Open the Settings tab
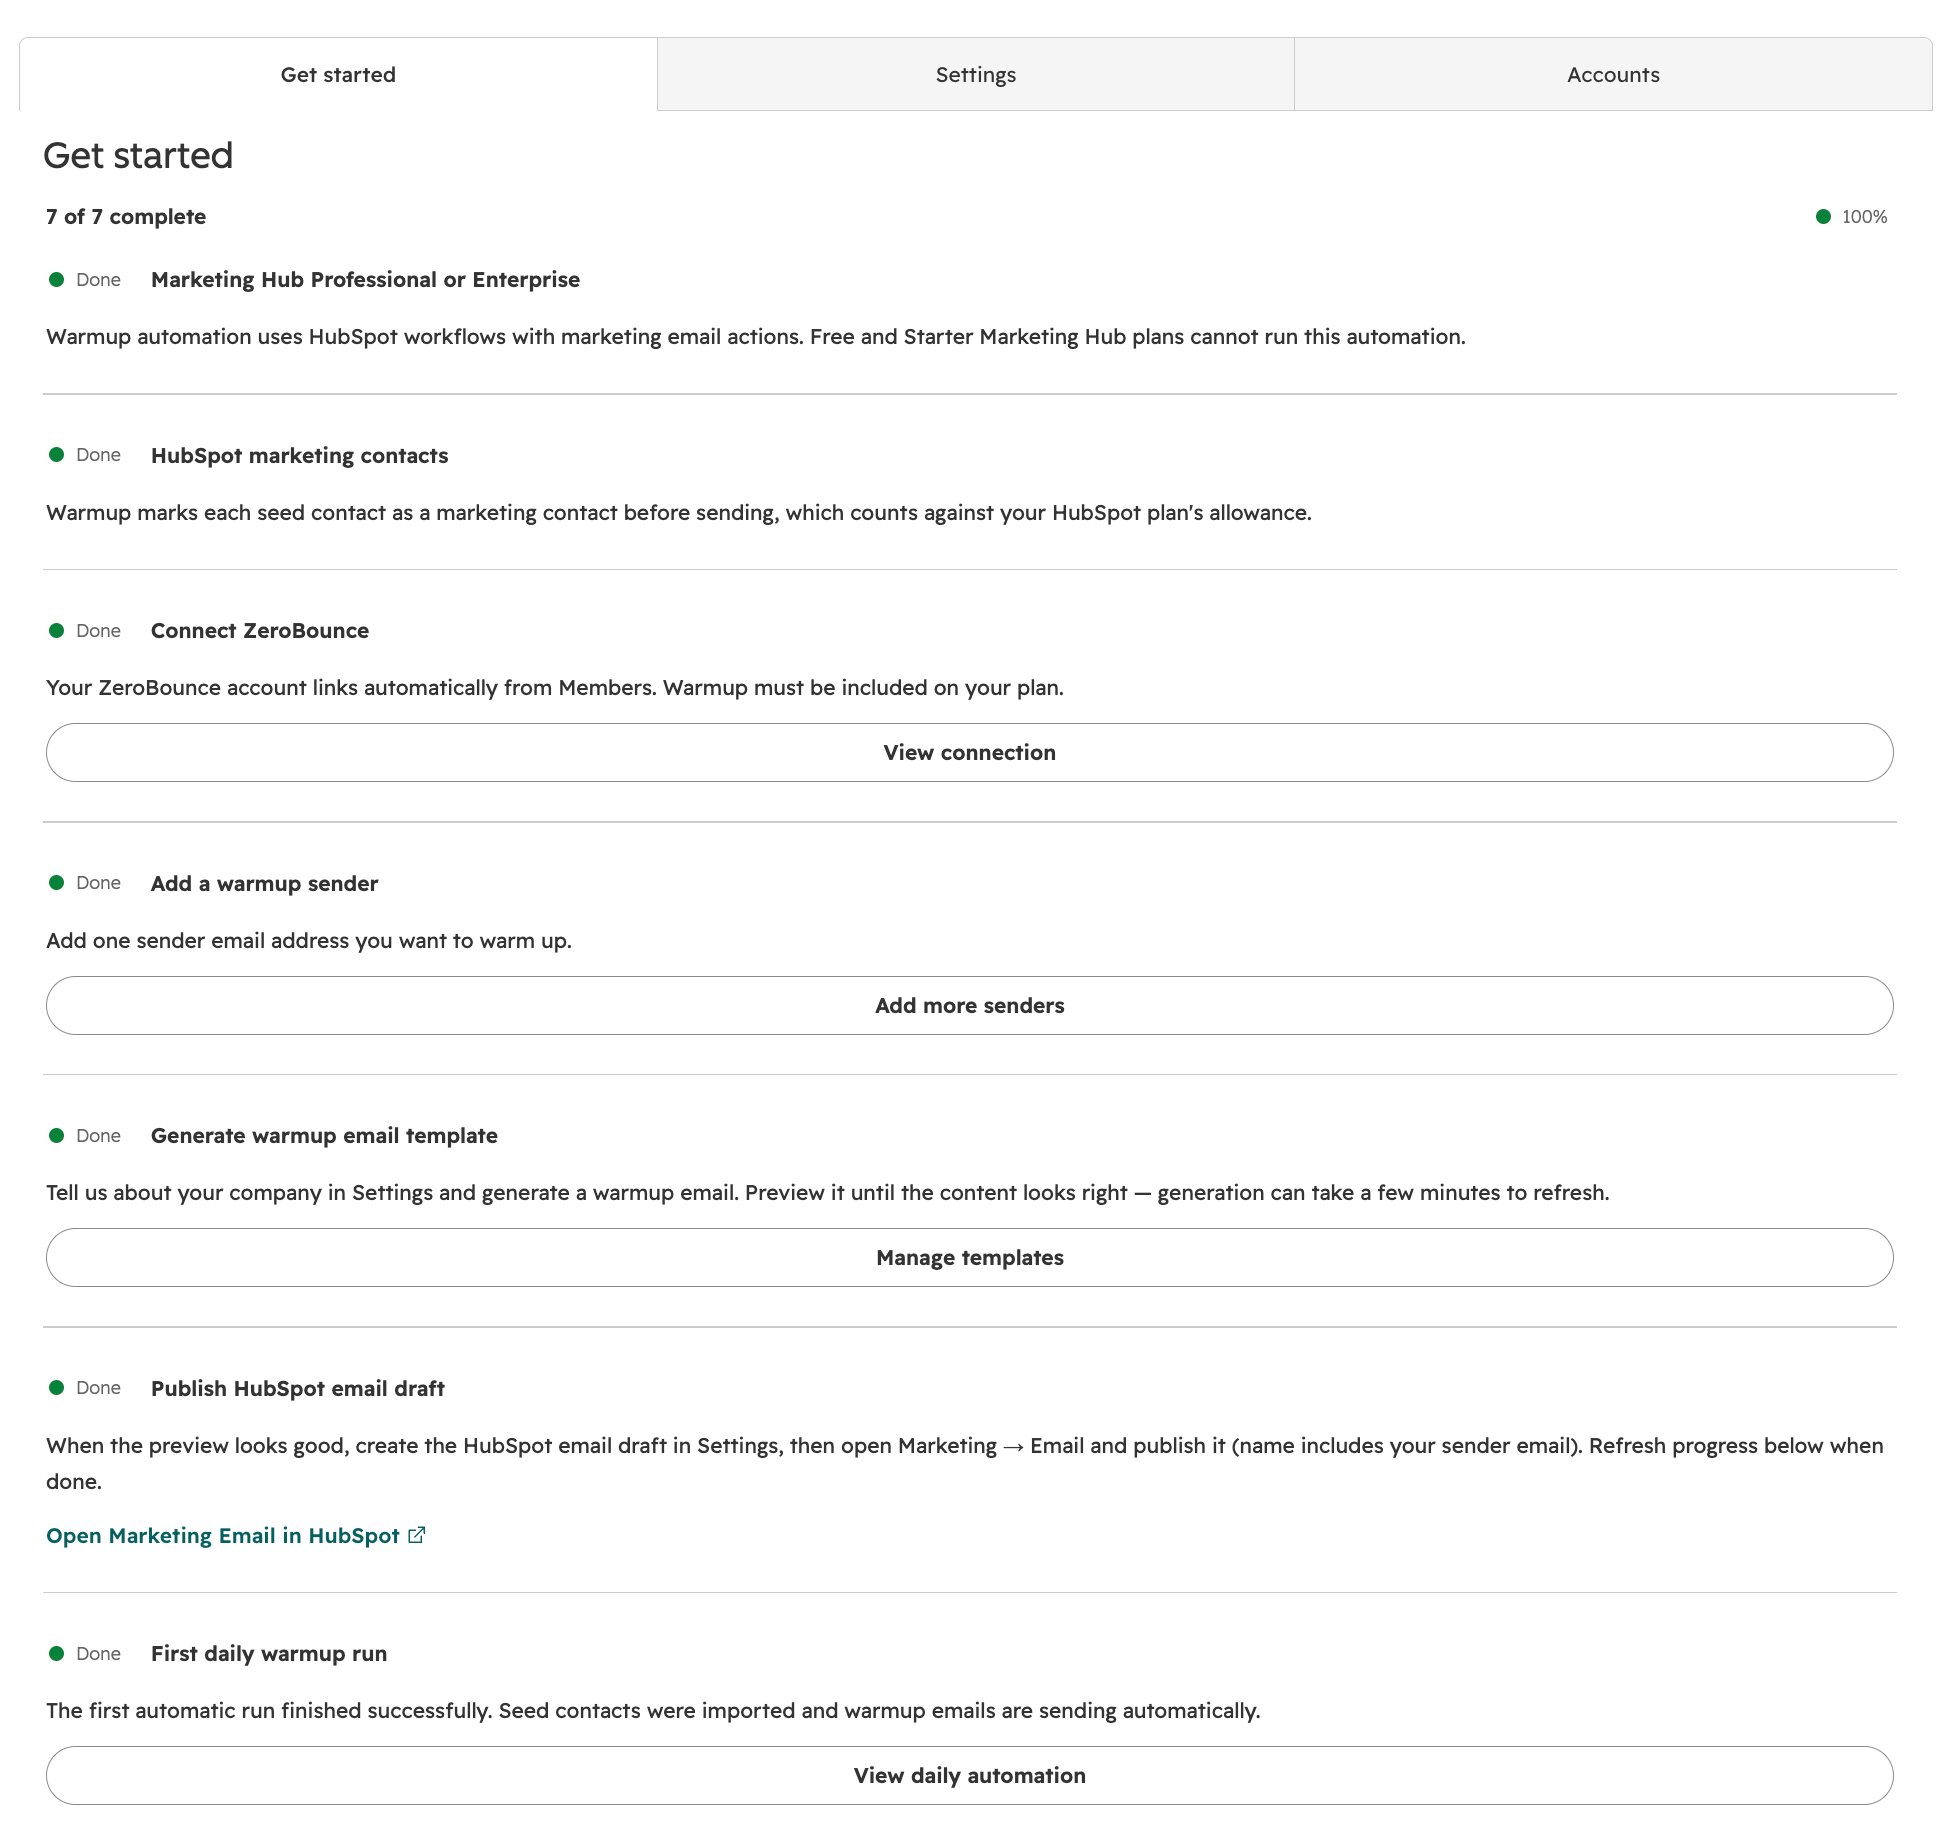1952x1842 pixels. [976, 75]
